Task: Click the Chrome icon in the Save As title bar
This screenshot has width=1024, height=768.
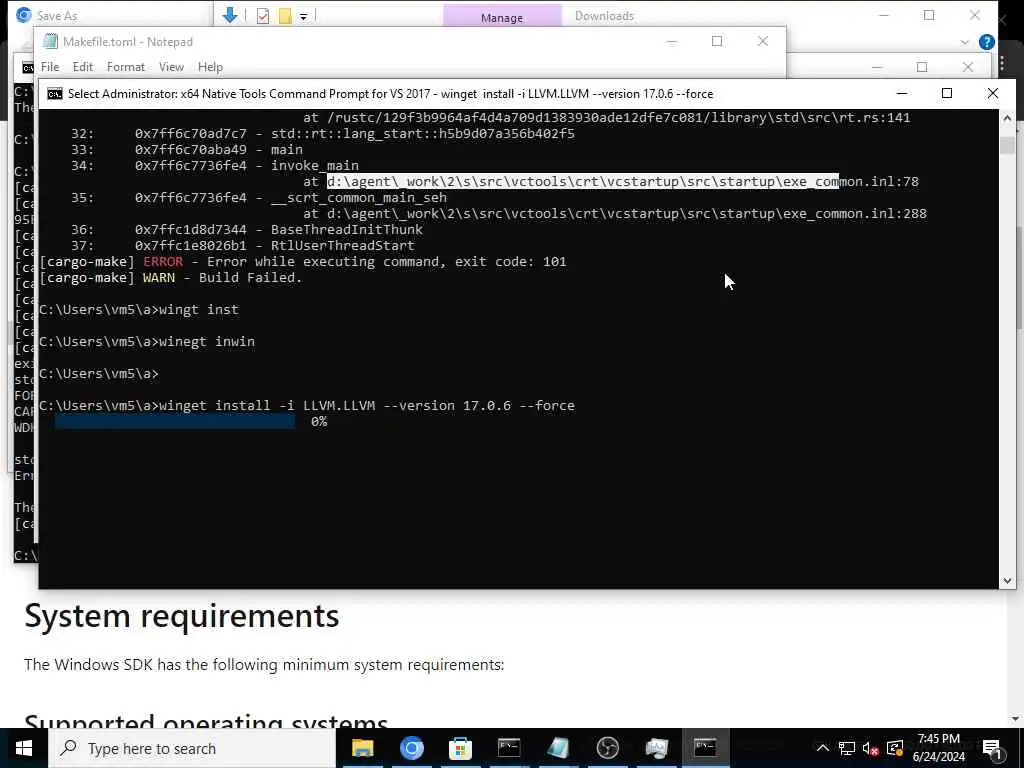Action: point(24,15)
